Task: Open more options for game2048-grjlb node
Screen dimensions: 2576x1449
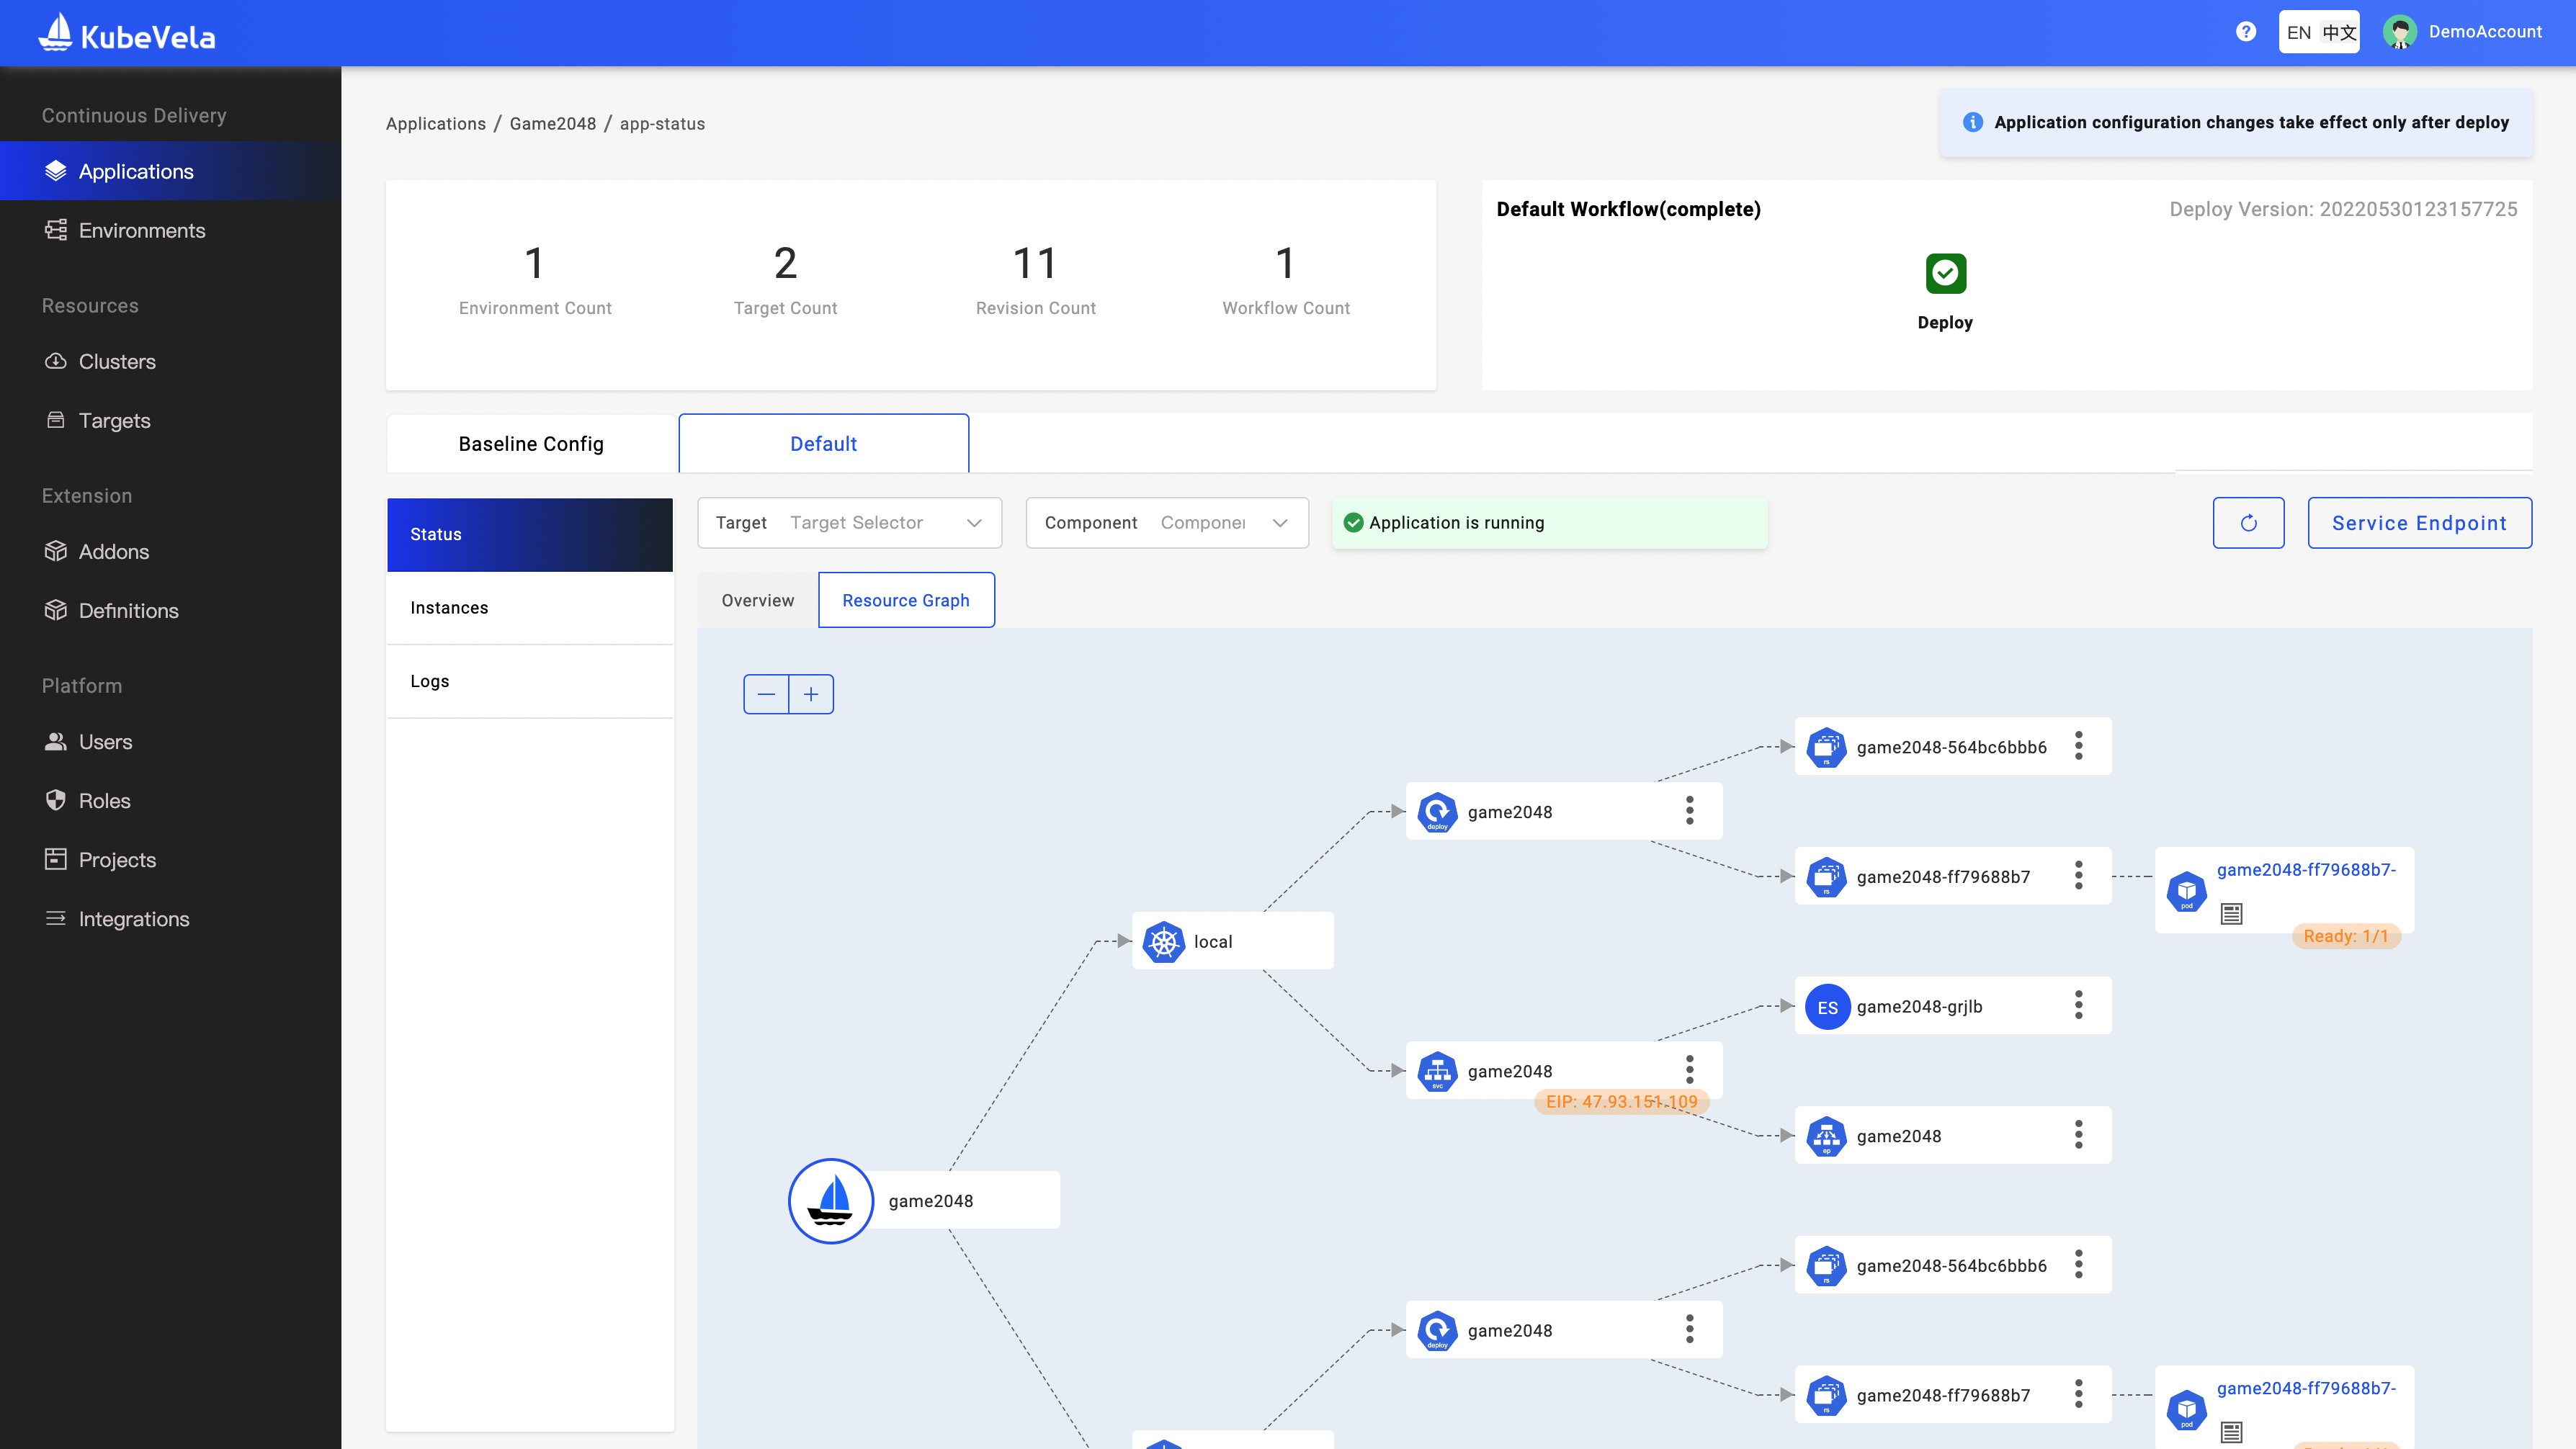Action: [x=2078, y=1006]
